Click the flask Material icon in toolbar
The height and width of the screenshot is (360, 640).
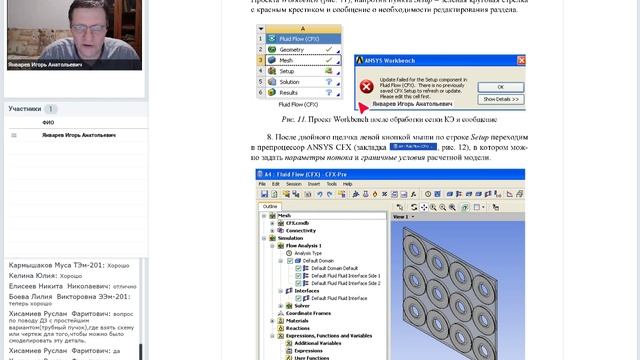click(366, 194)
